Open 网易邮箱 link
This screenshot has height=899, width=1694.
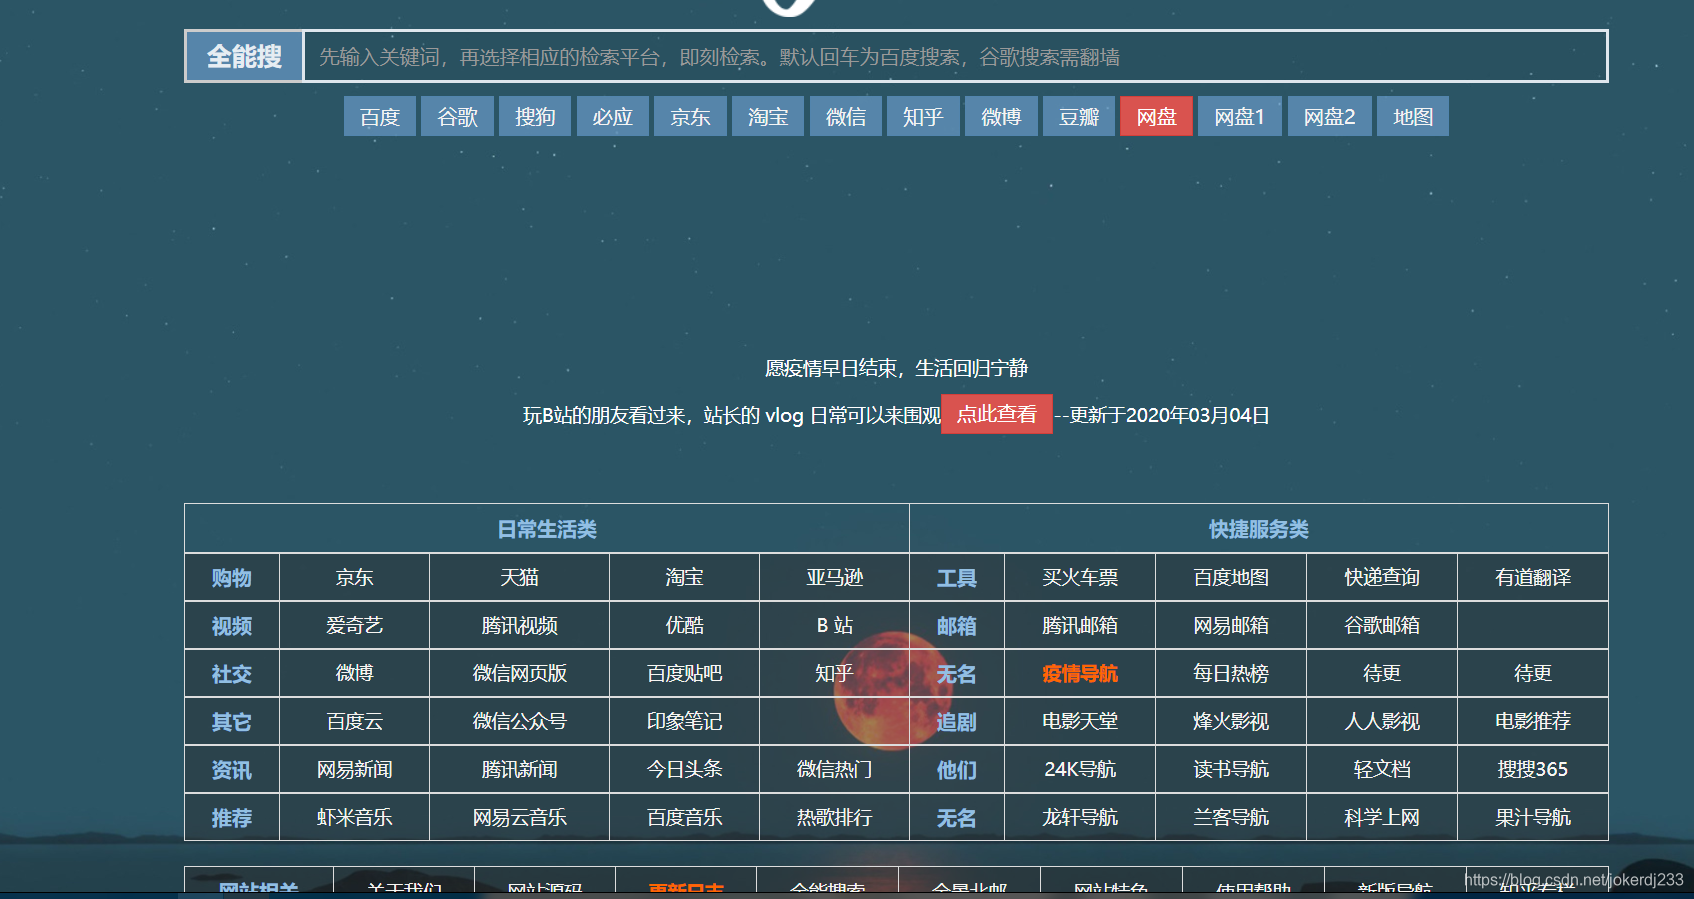1231,625
